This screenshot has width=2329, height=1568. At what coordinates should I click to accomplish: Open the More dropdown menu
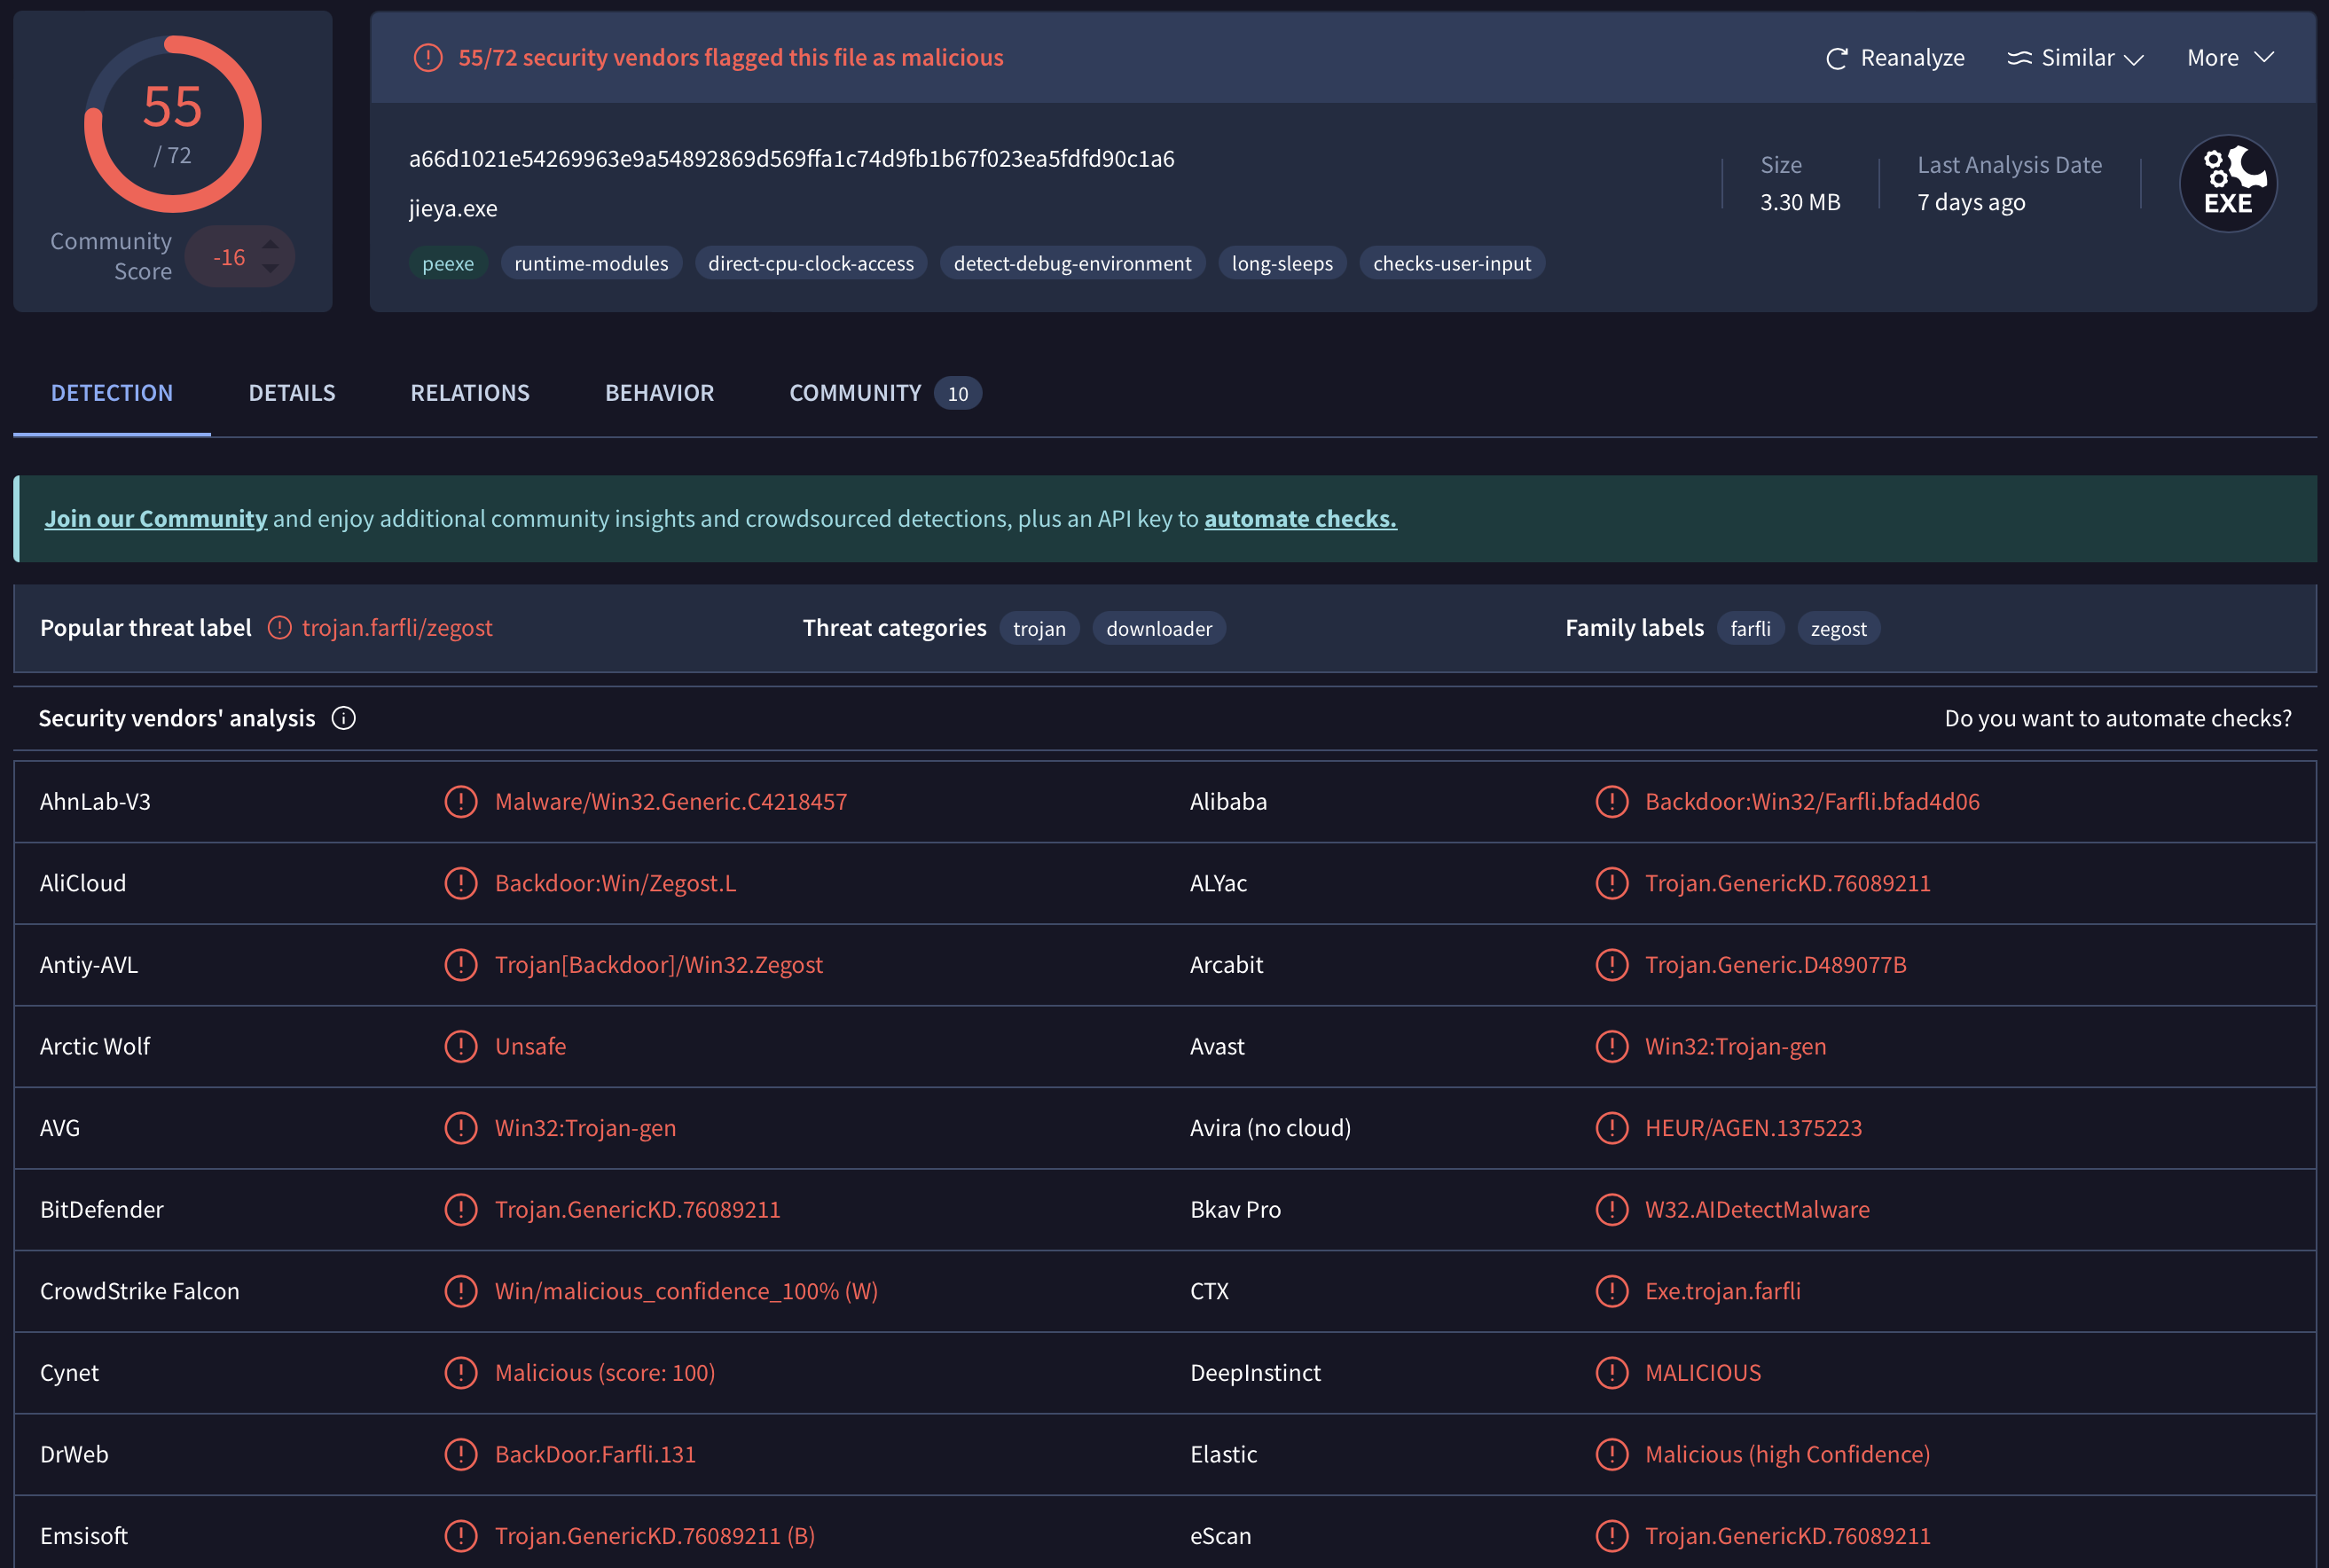point(2230,58)
